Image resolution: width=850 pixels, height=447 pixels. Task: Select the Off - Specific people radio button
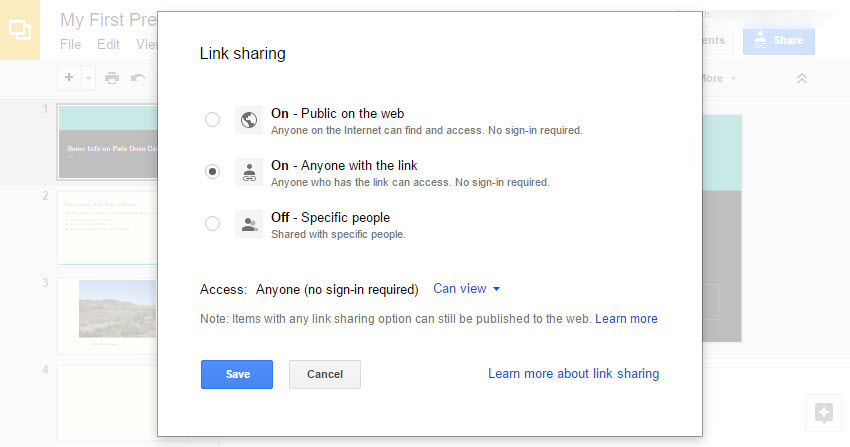tap(212, 223)
